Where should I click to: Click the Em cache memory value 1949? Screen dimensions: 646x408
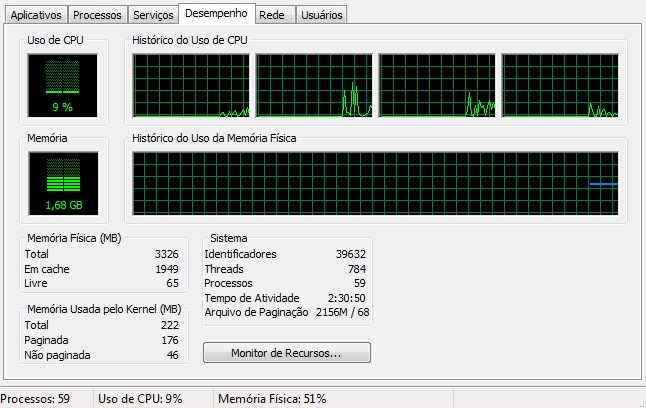point(167,269)
